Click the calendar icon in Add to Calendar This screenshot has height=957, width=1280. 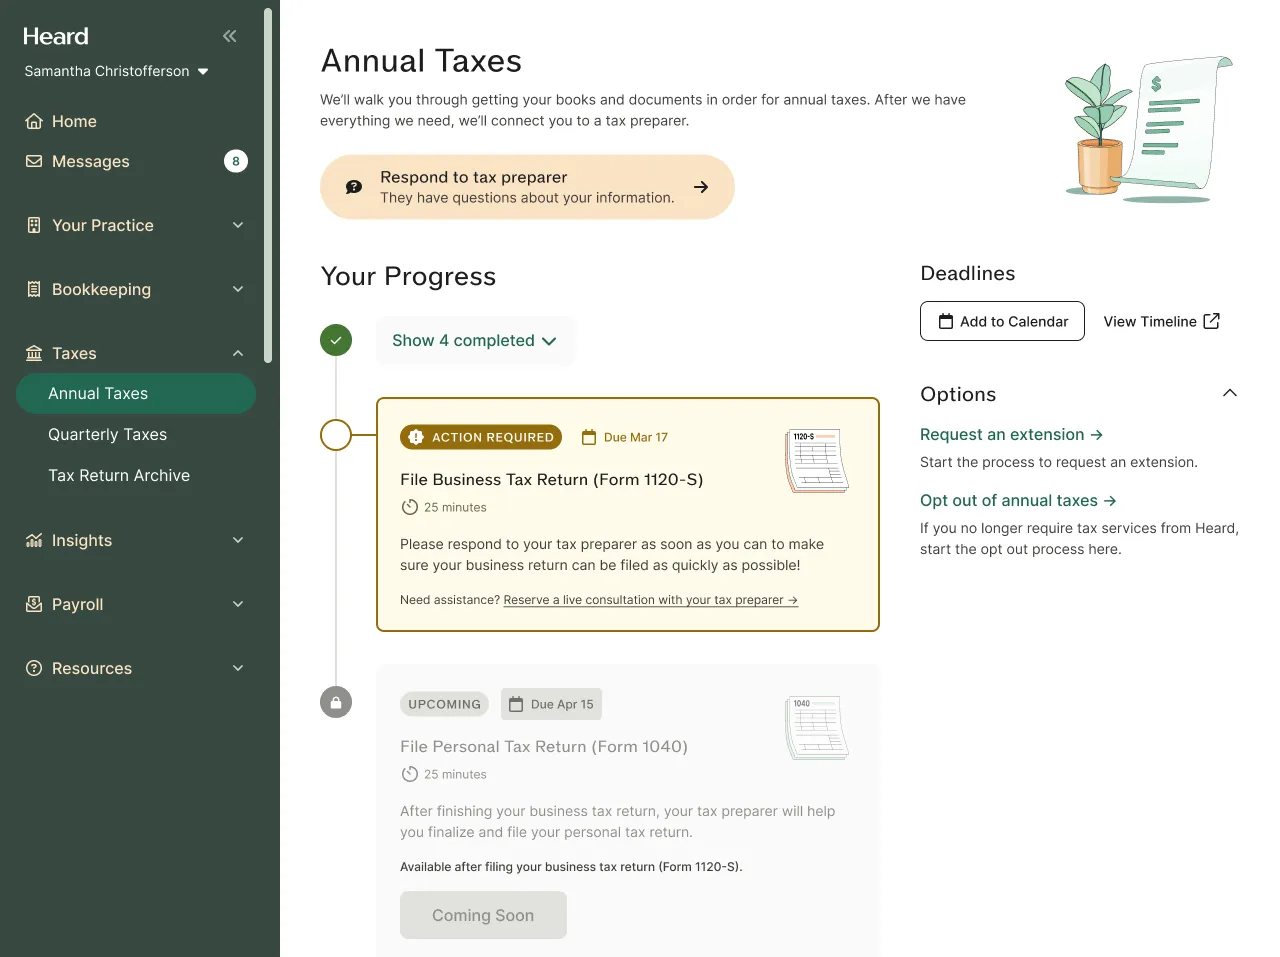point(946,321)
